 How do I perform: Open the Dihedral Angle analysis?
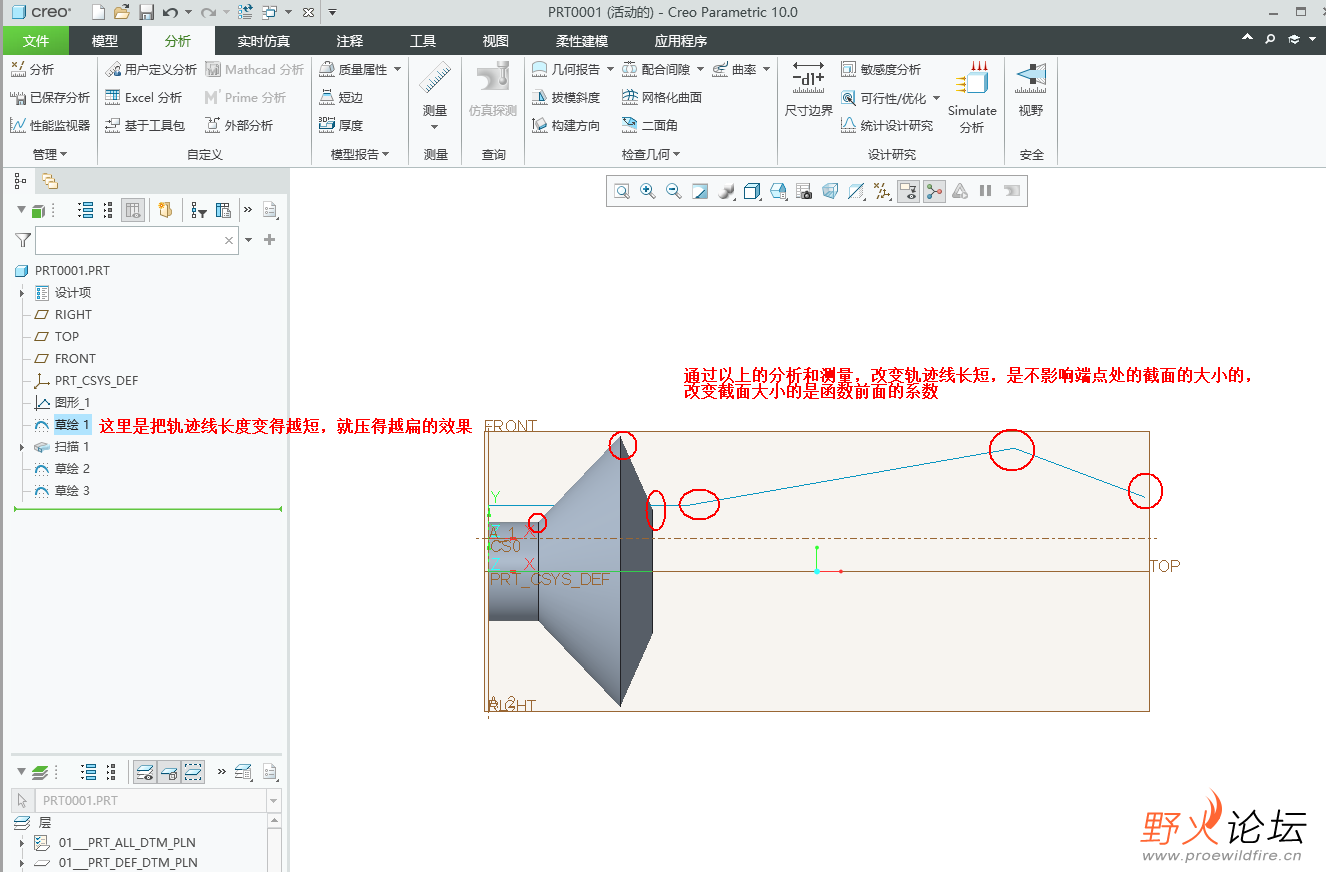click(650, 125)
